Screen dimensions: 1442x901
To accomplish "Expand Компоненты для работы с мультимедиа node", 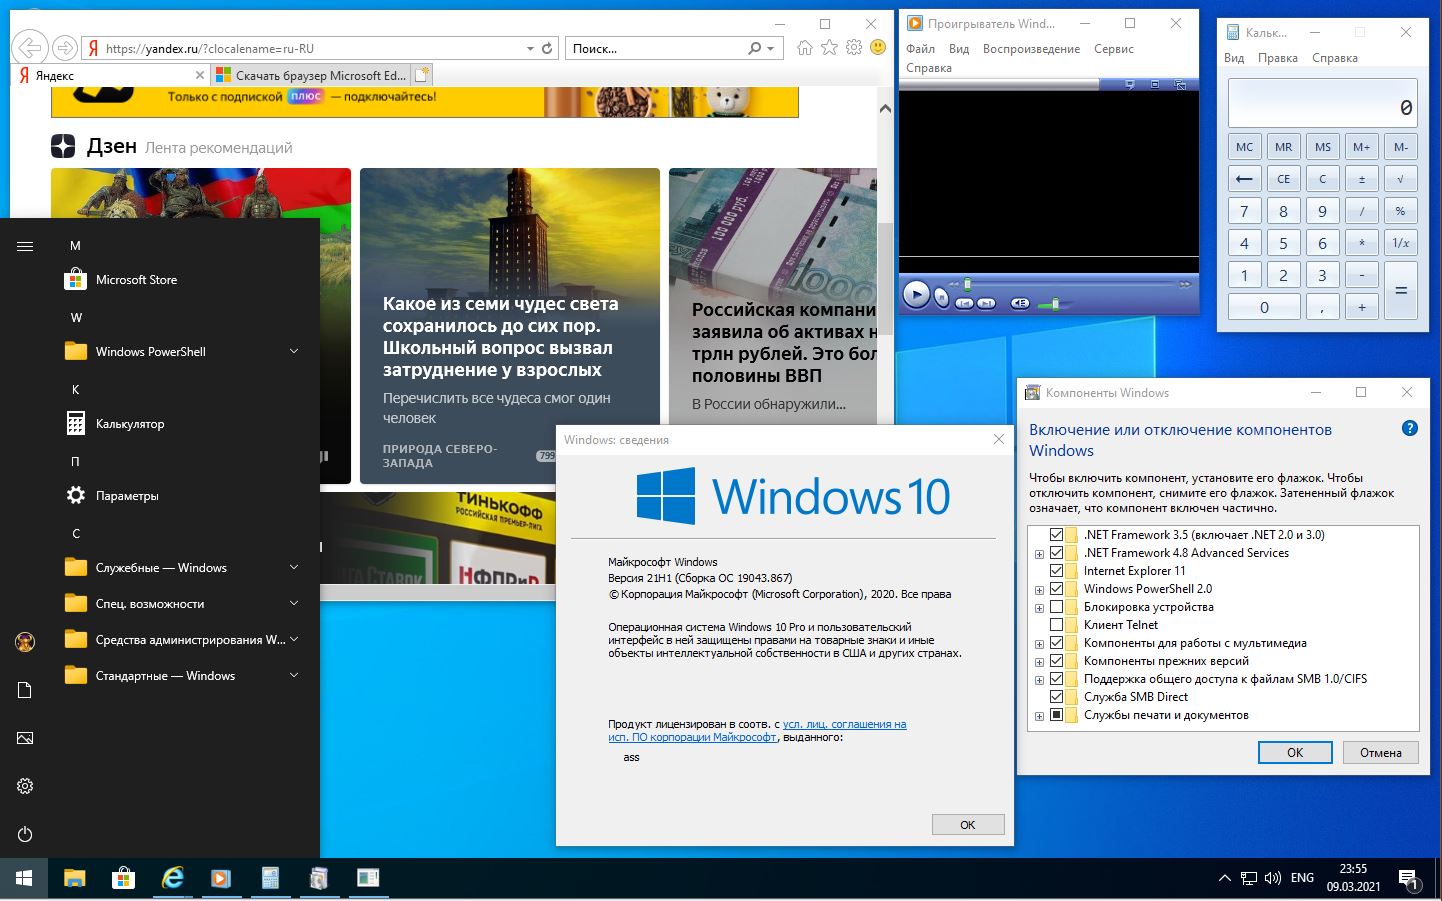I will pyautogui.click(x=1039, y=644).
